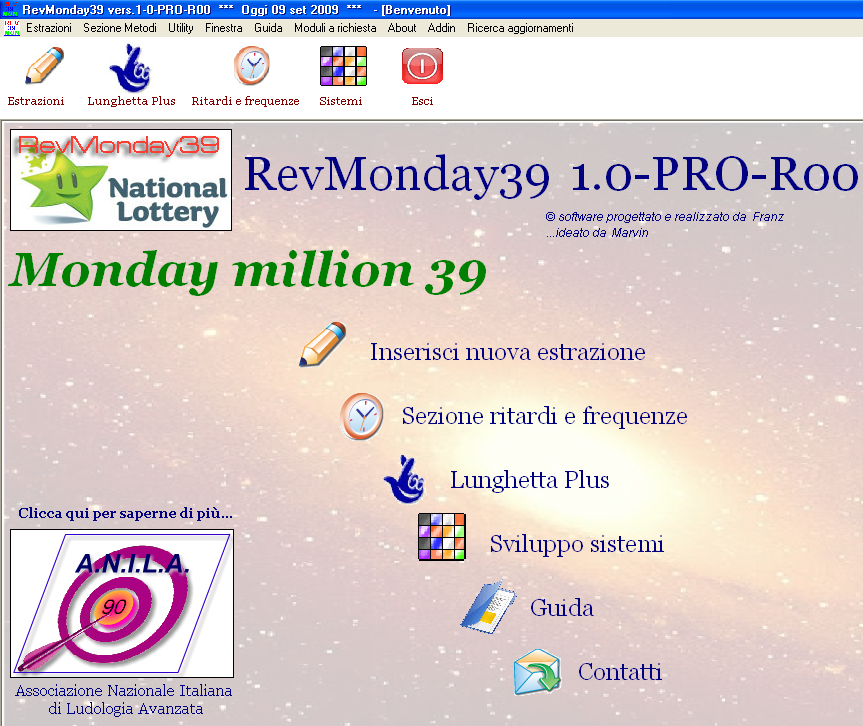This screenshot has height=726, width=863.
Task: Click the A.N.I.L.A. target logo image
Action: click(122, 603)
